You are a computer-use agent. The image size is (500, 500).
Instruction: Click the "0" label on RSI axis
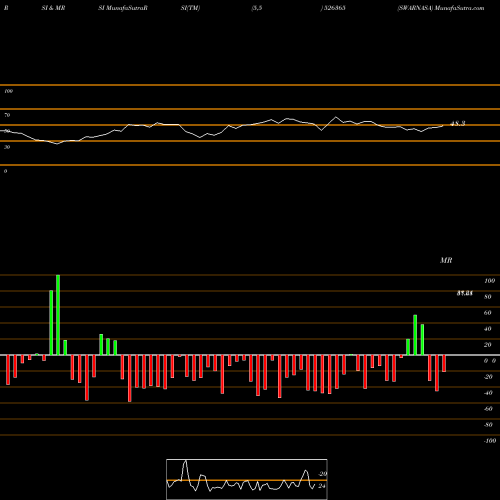click(x=5, y=171)
